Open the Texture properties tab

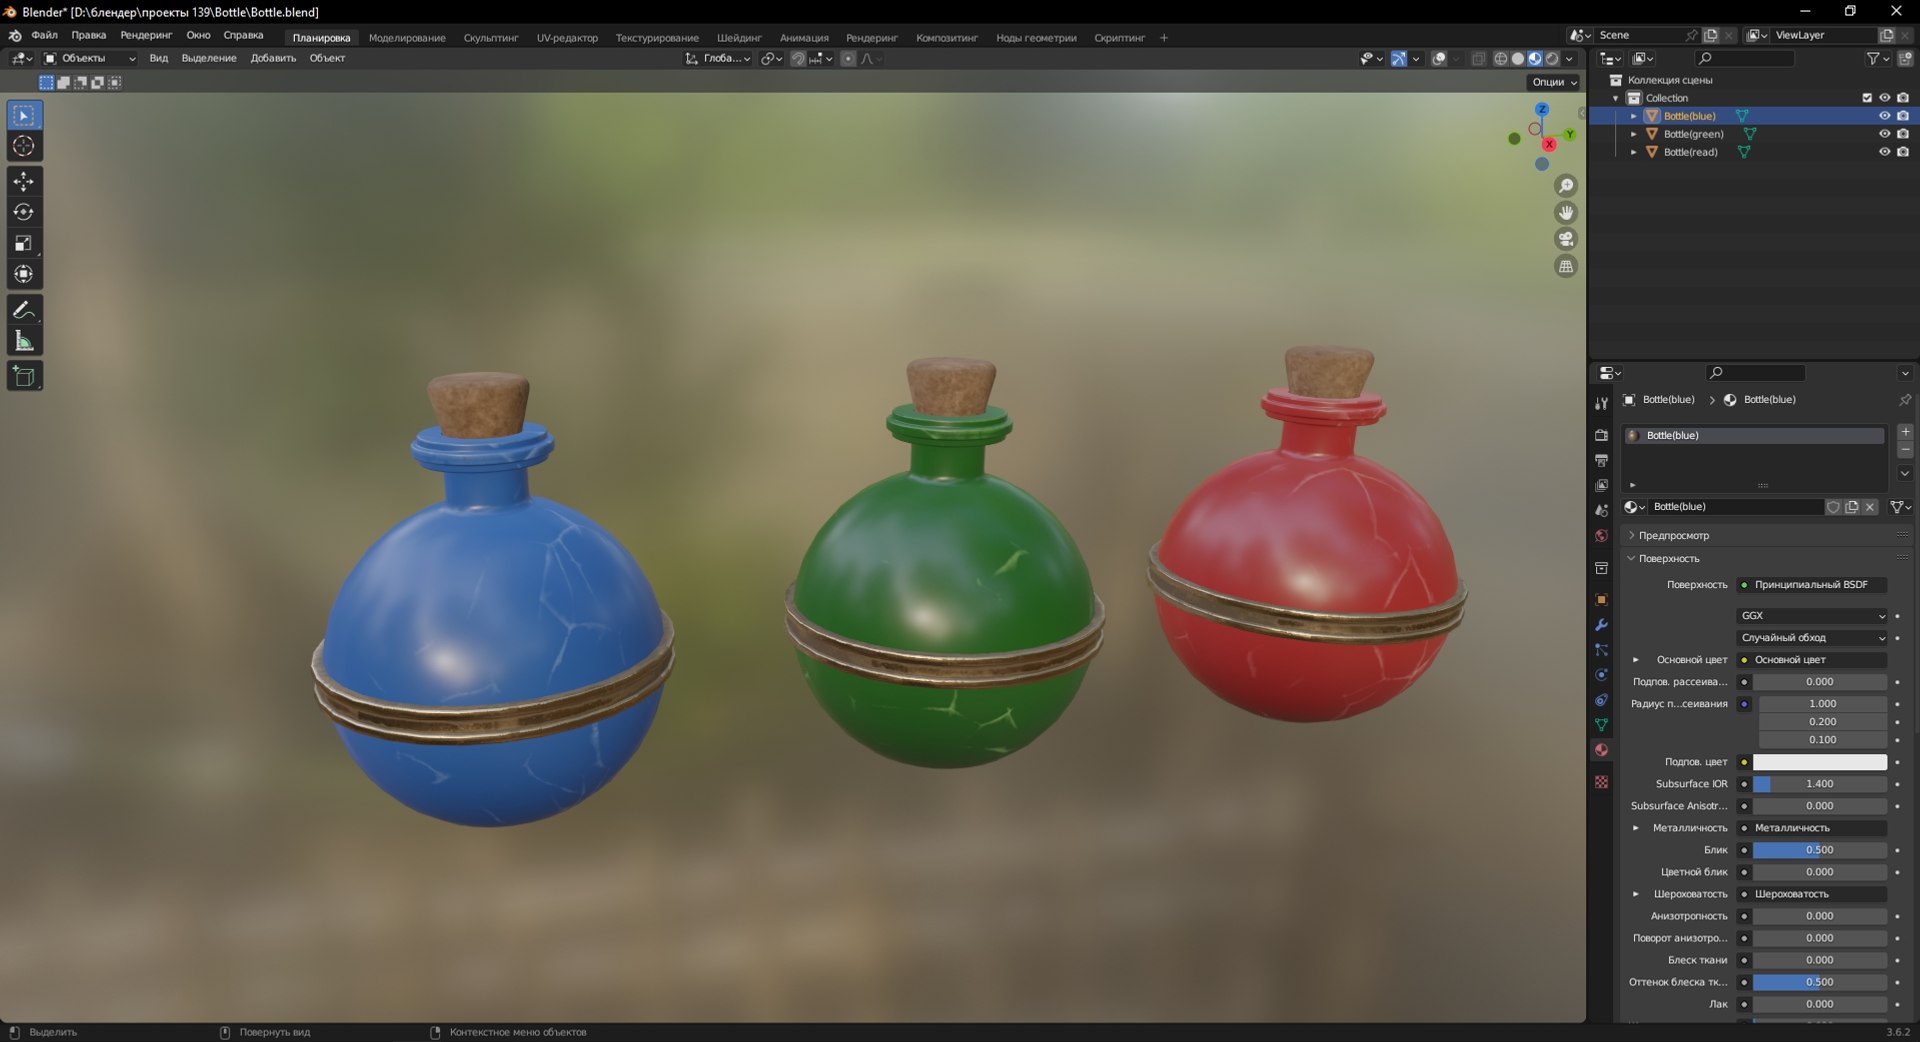tap(1601, 782)
